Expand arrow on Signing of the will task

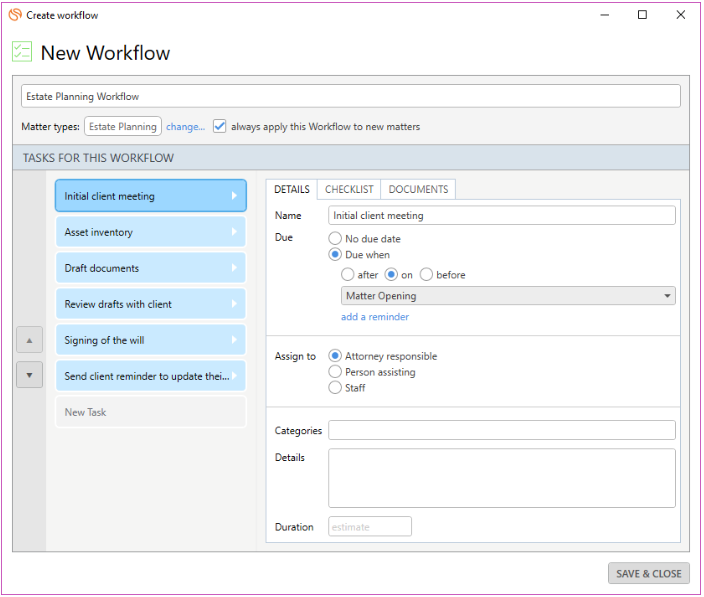[234, 340]
